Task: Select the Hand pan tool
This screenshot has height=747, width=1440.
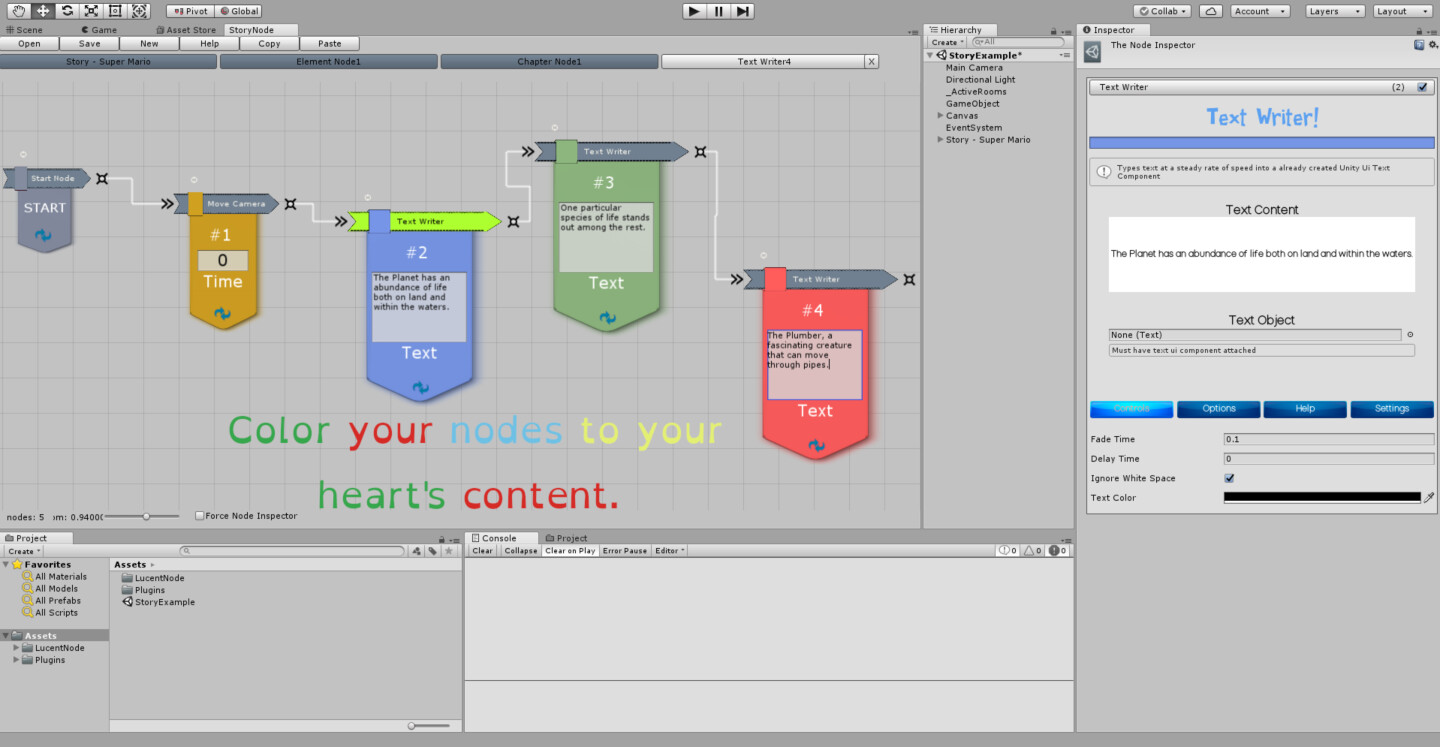Action: click(x=17, y=10)
